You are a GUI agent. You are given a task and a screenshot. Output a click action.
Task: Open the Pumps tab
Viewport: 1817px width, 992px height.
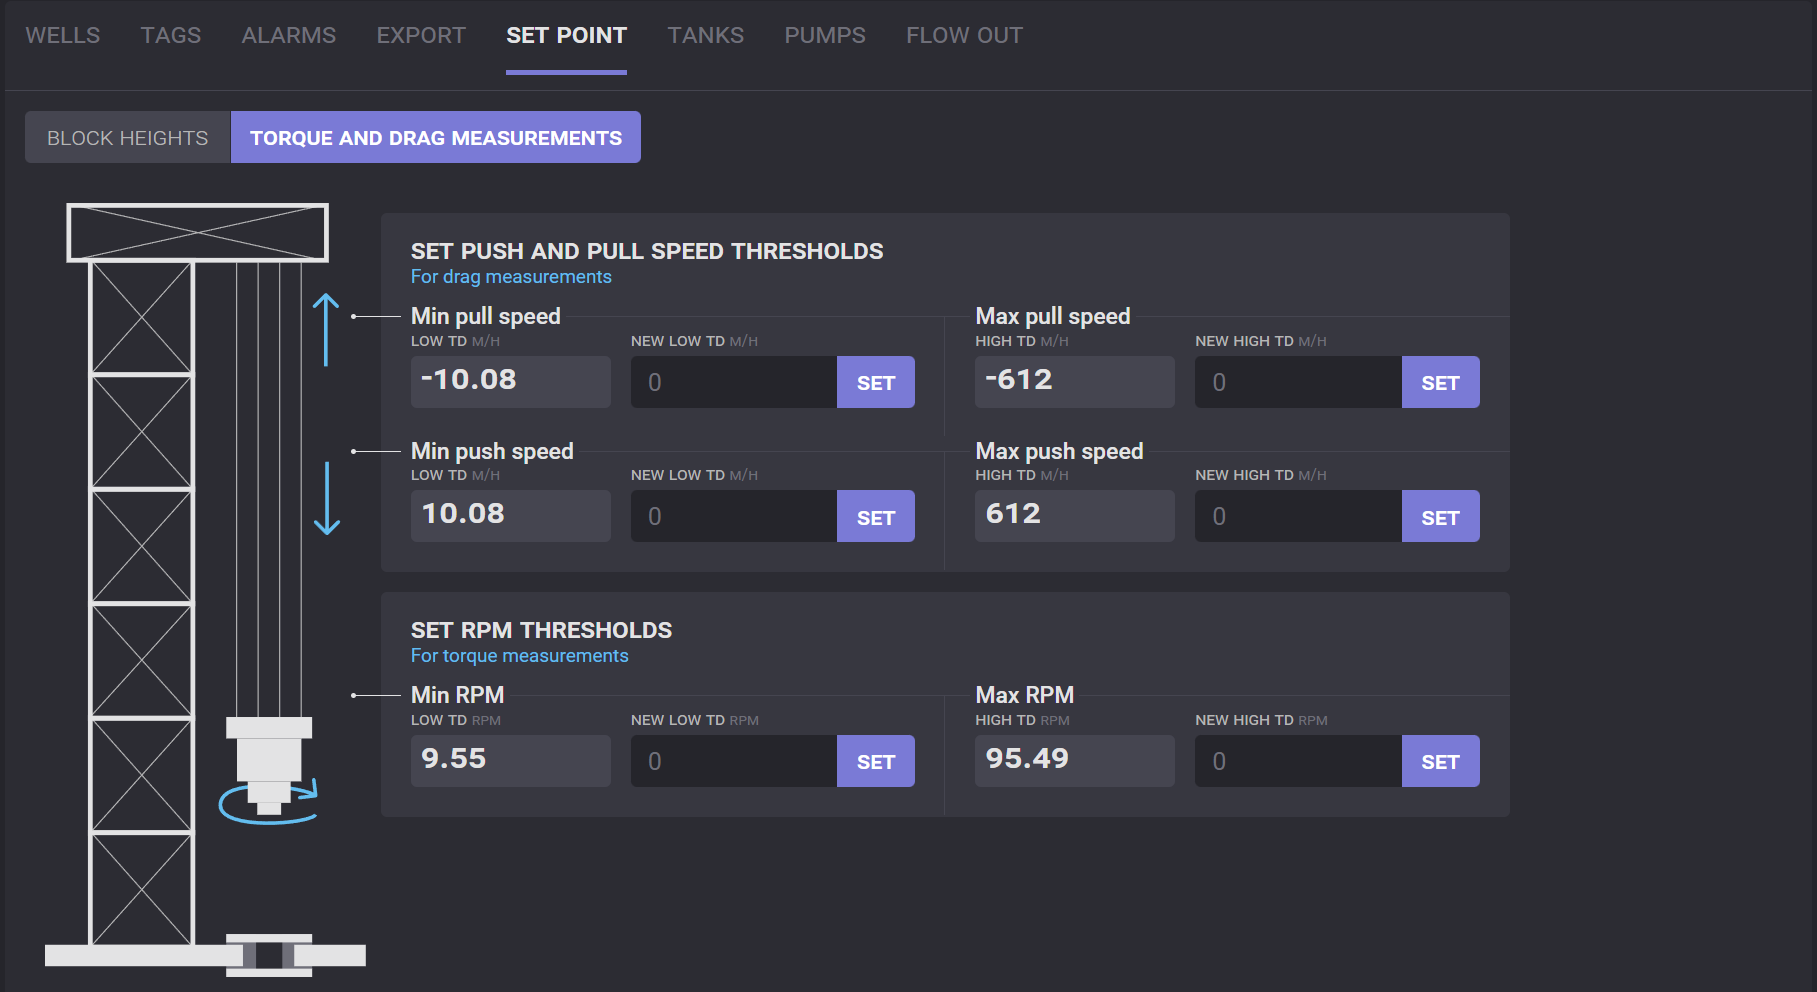point(825,36)
